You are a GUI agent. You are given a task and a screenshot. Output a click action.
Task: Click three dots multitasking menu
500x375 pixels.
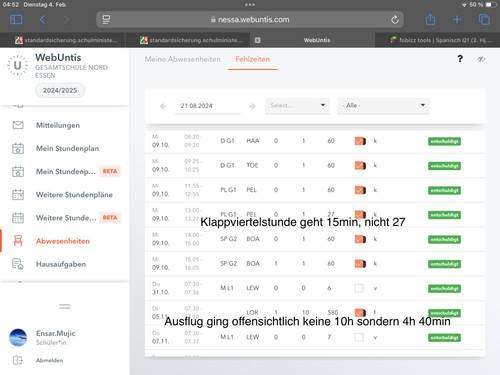click(x=250, y=5)
